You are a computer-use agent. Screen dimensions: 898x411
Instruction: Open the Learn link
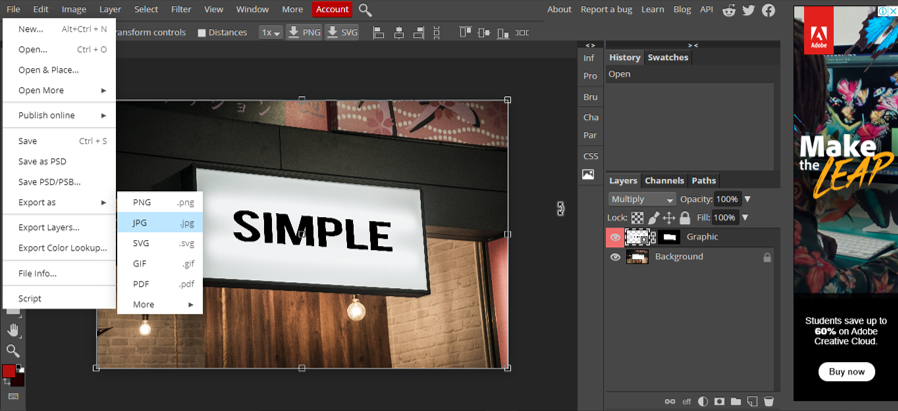point(652,9)
